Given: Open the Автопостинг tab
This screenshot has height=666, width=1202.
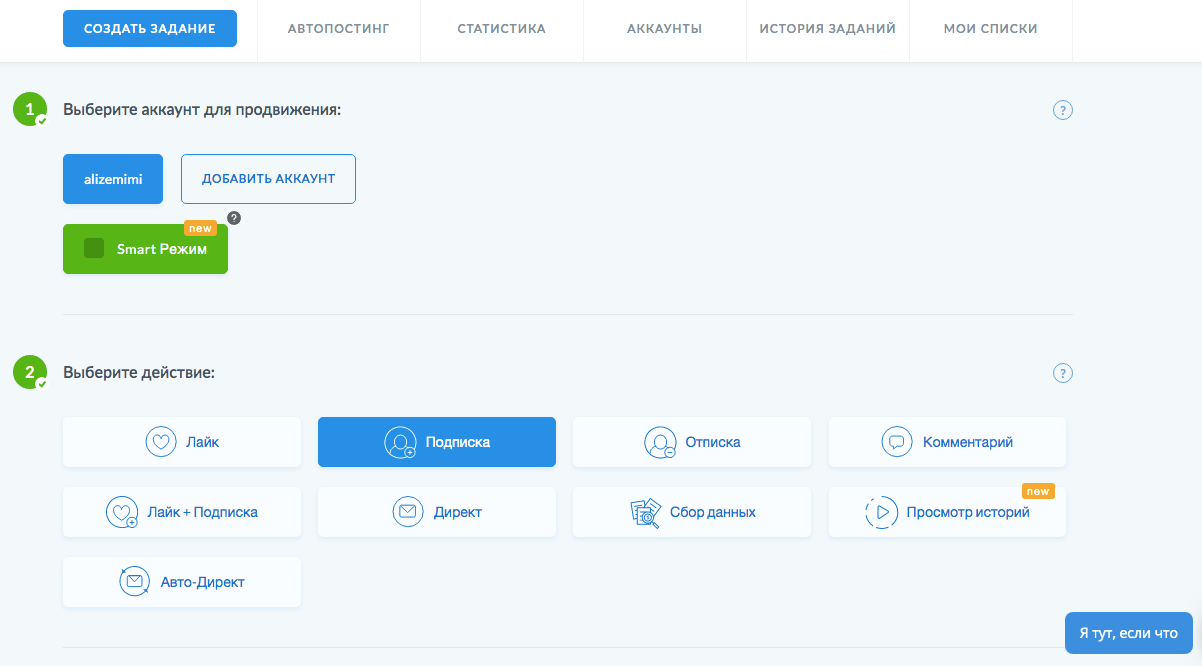Looking at the screenshot, I should tap(338, 29).
